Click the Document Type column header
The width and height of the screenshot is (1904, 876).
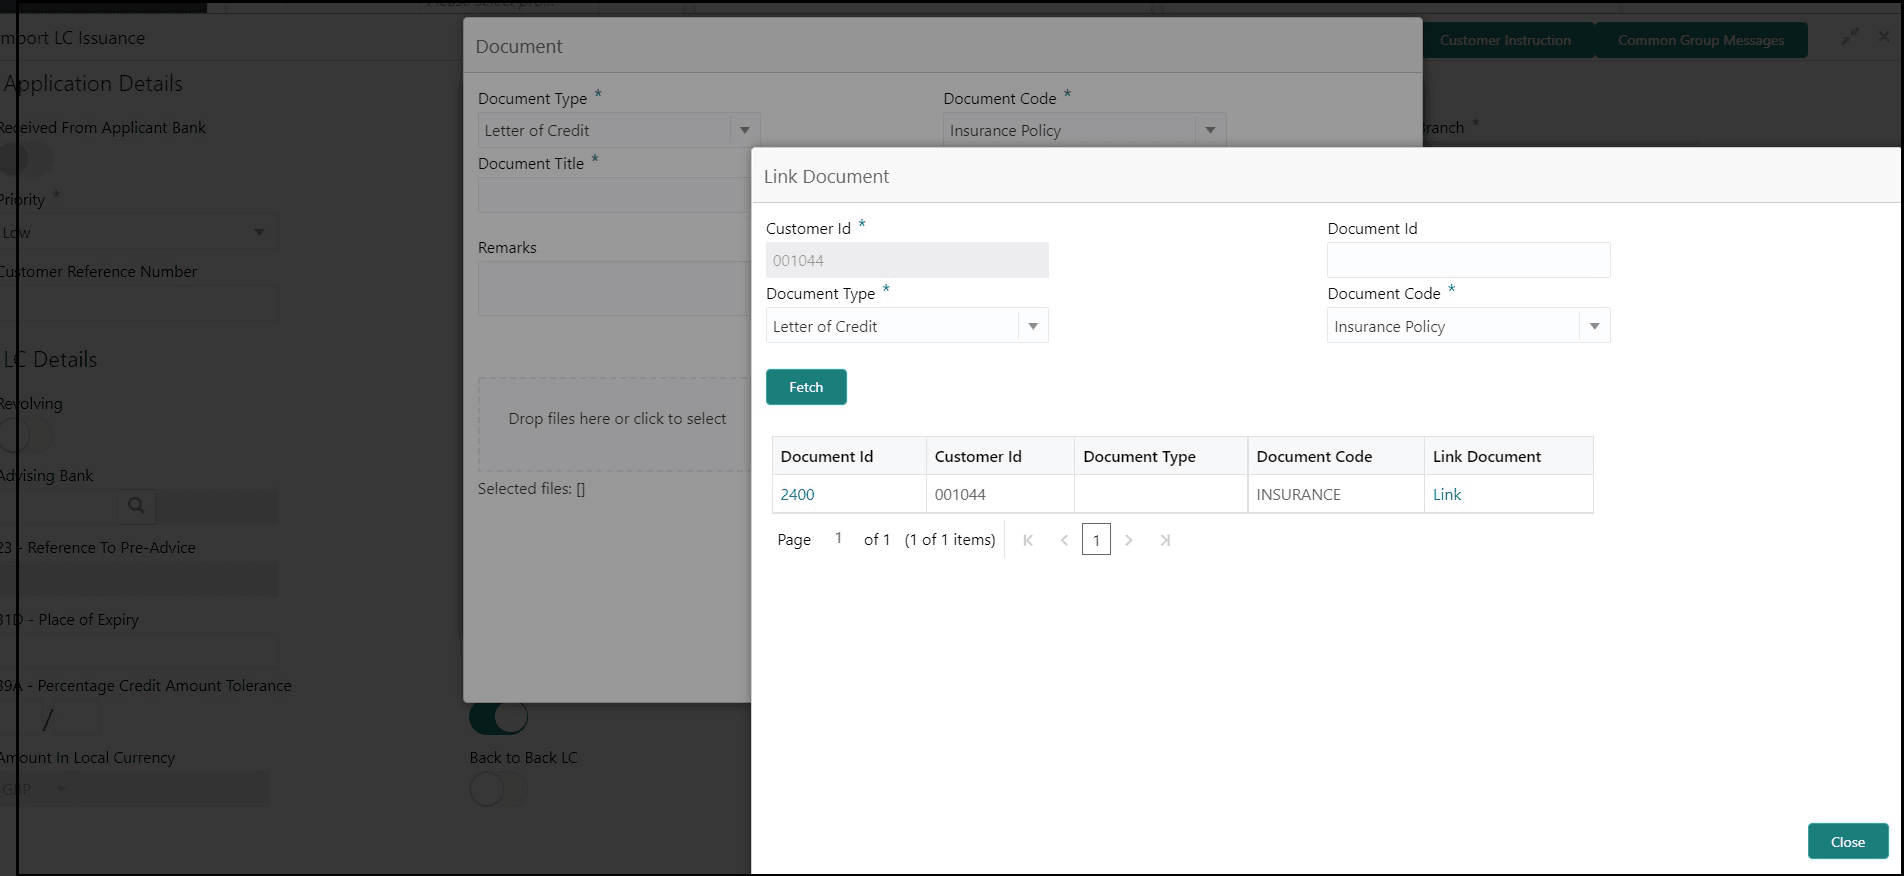point(1161,456)
